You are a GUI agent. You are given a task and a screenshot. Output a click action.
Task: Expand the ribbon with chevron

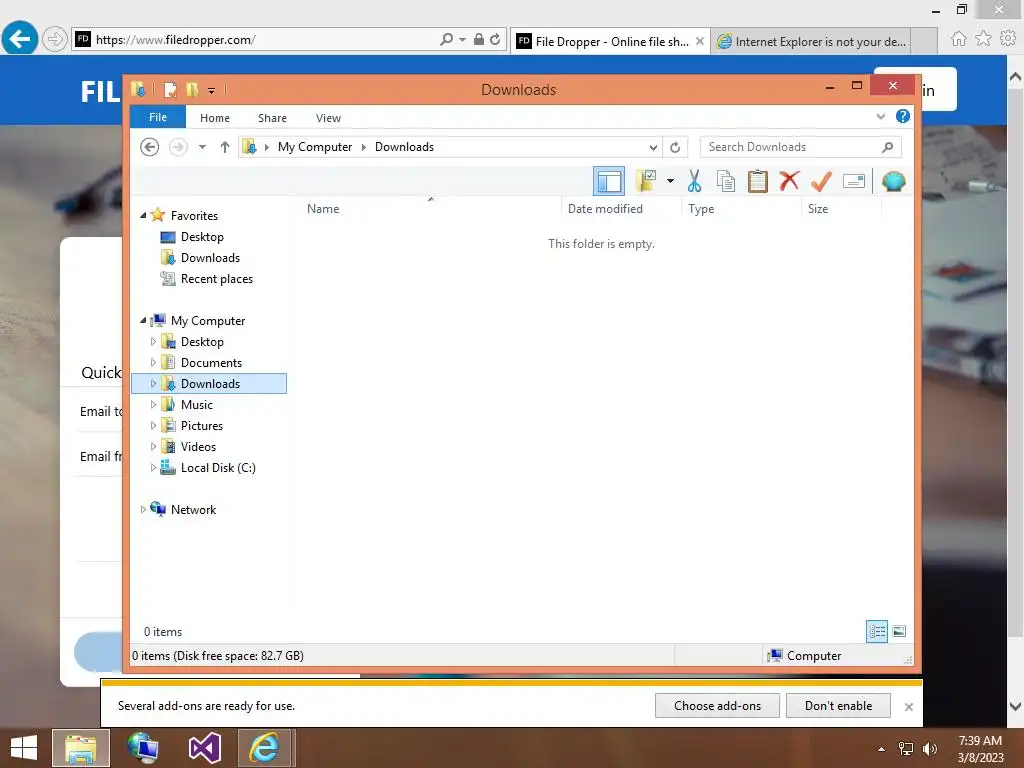click(x=880, y=116)
